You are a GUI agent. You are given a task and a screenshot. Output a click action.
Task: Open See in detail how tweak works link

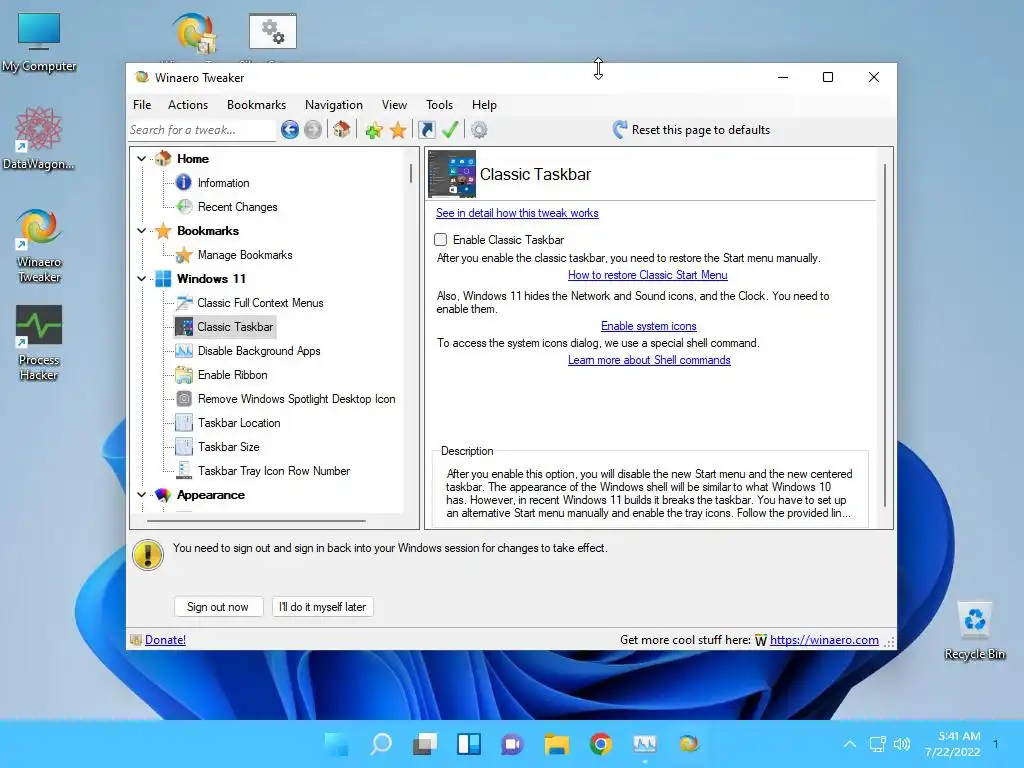517,213
